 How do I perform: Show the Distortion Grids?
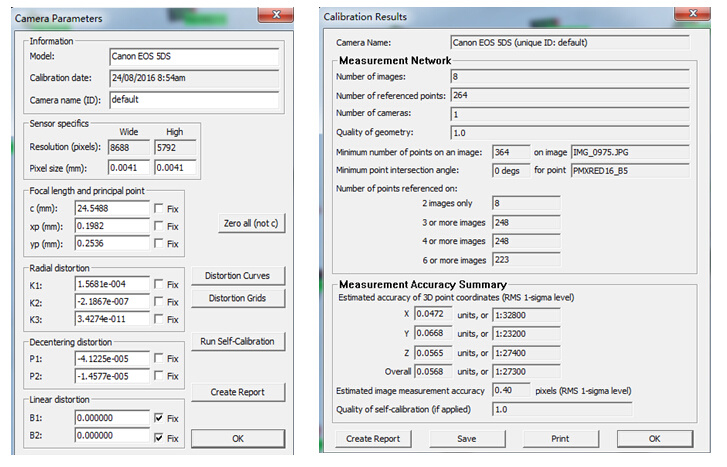point(244,298)
